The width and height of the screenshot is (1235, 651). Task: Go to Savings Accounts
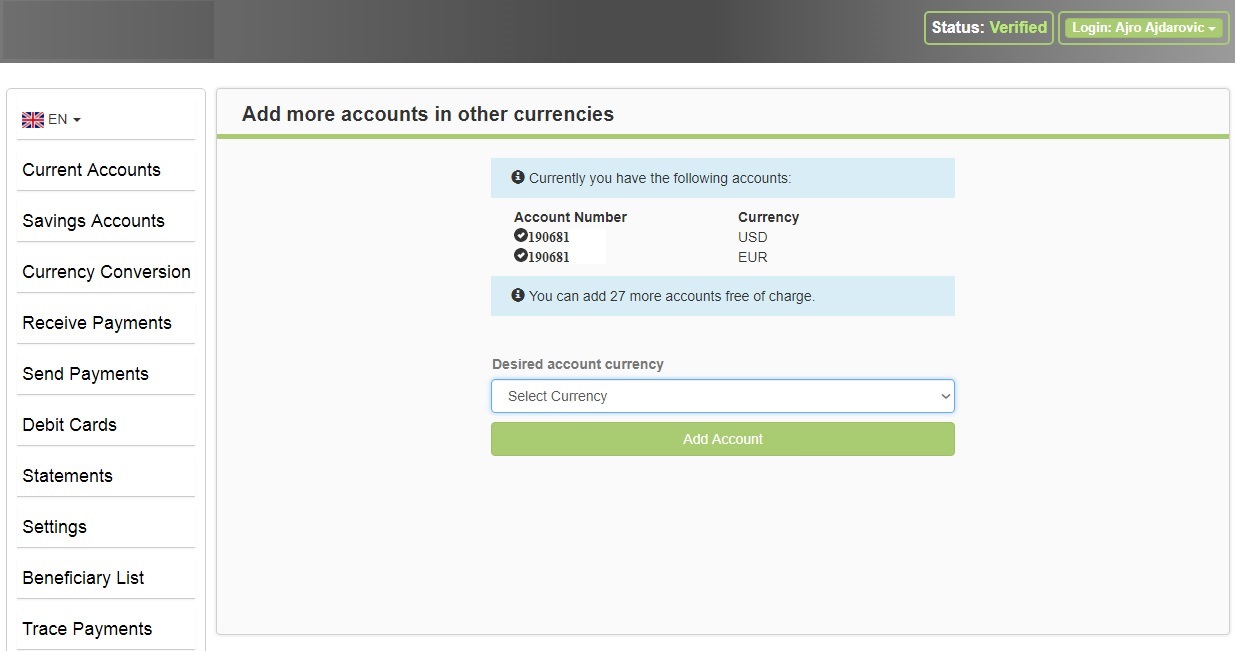tap(93, 221)
